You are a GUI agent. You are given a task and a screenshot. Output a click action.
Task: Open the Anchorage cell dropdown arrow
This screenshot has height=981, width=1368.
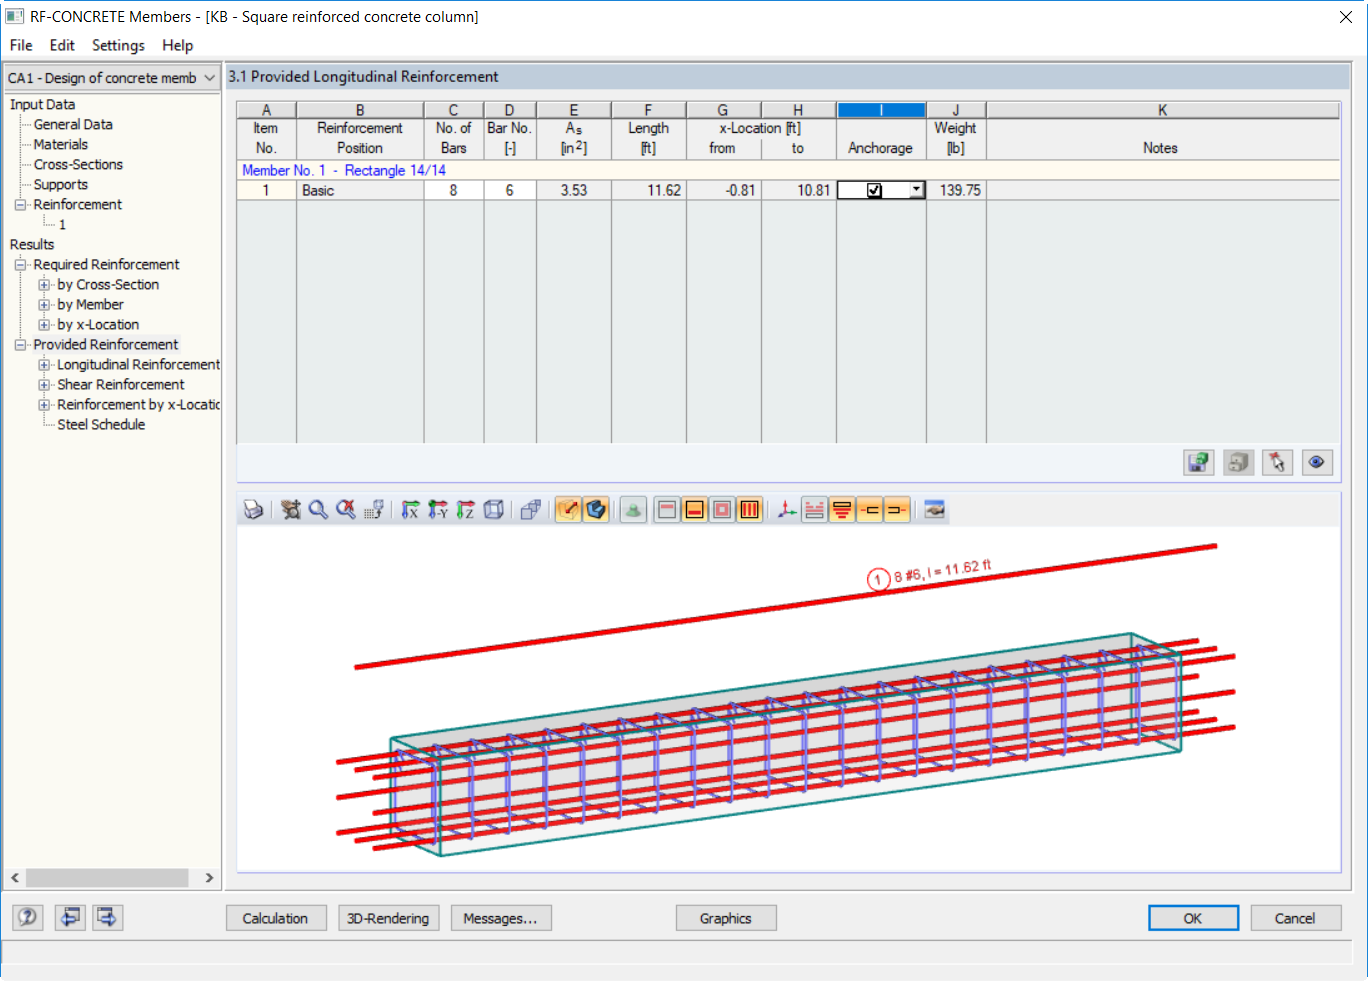[x=916, y=189]
